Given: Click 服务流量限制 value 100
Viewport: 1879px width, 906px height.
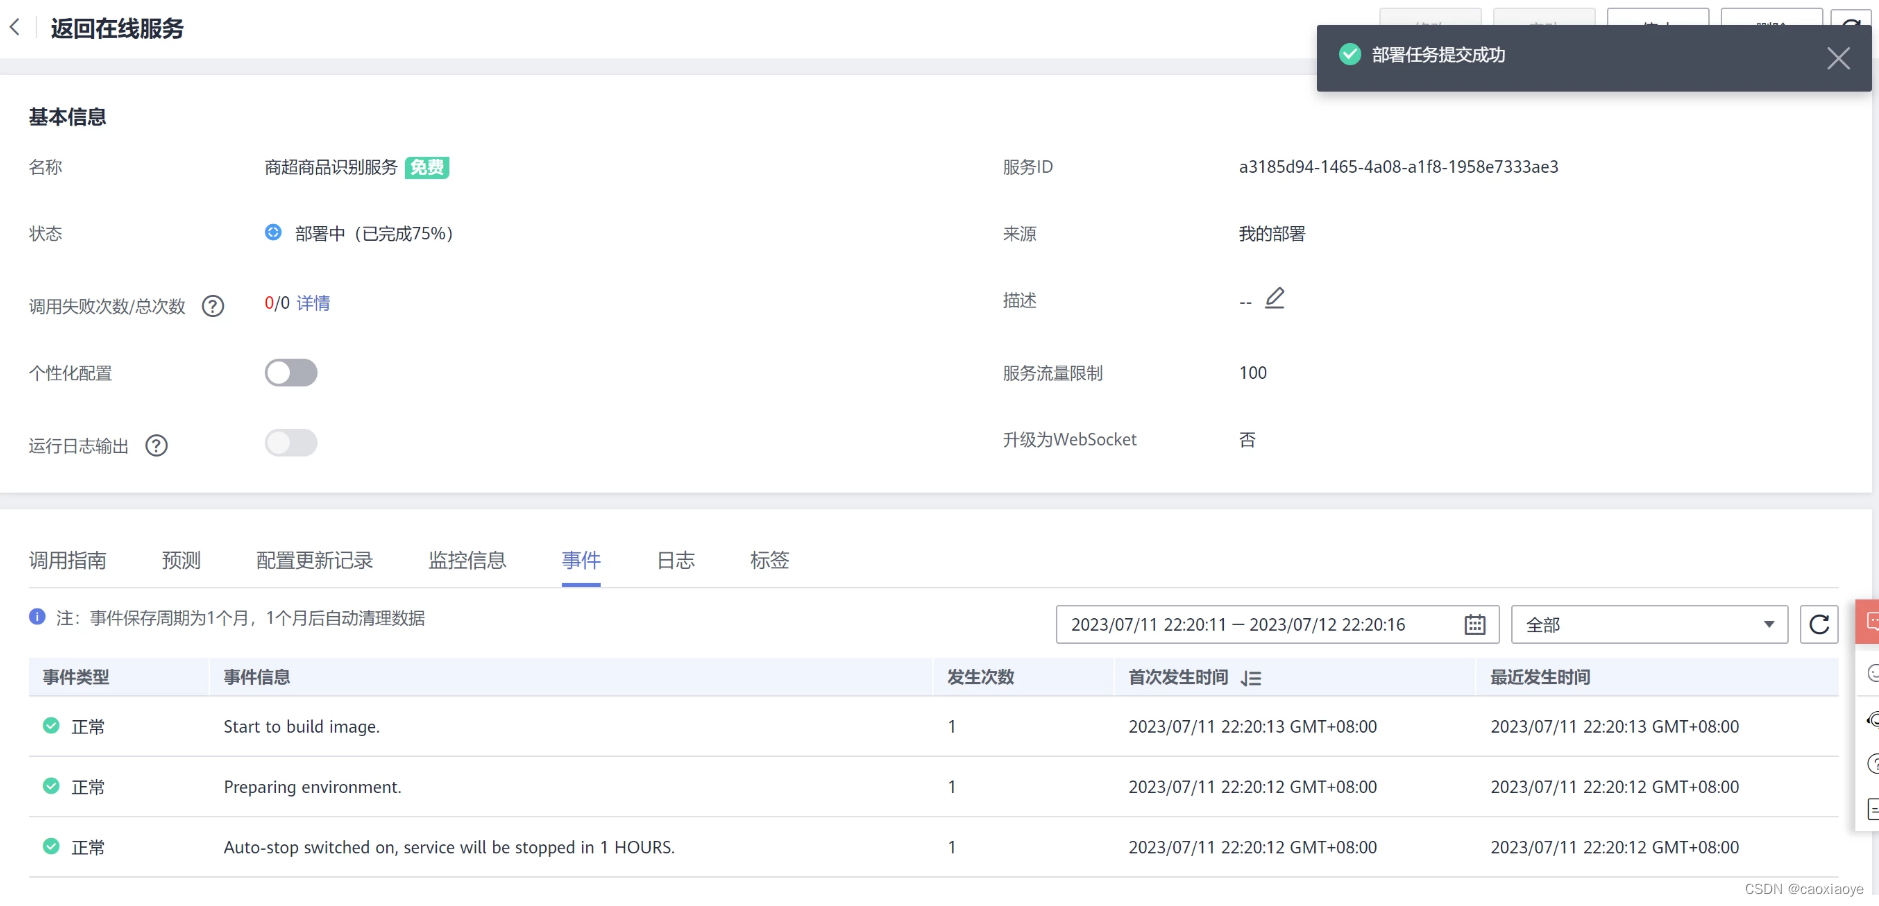Looking at the screenshot, I should (x=1253, y=373).
